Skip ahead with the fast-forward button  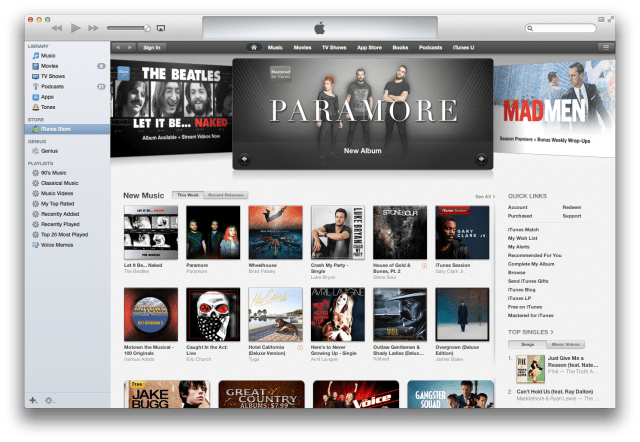click(93, 28)
